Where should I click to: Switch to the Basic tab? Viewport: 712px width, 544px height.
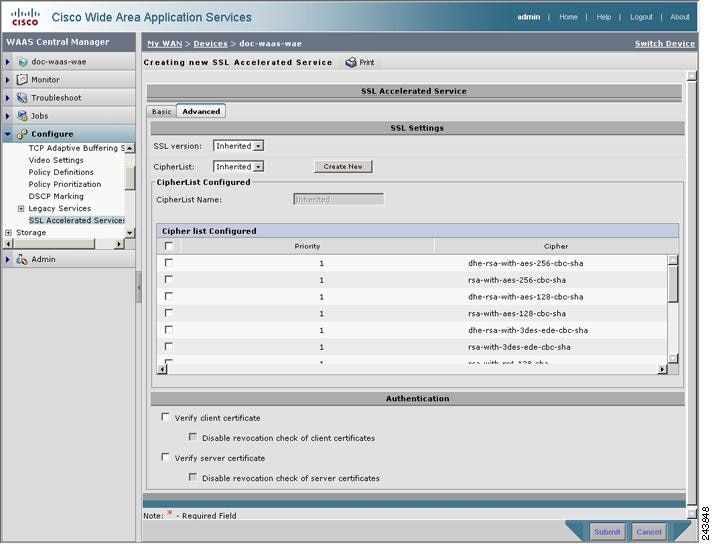[162, 112]
